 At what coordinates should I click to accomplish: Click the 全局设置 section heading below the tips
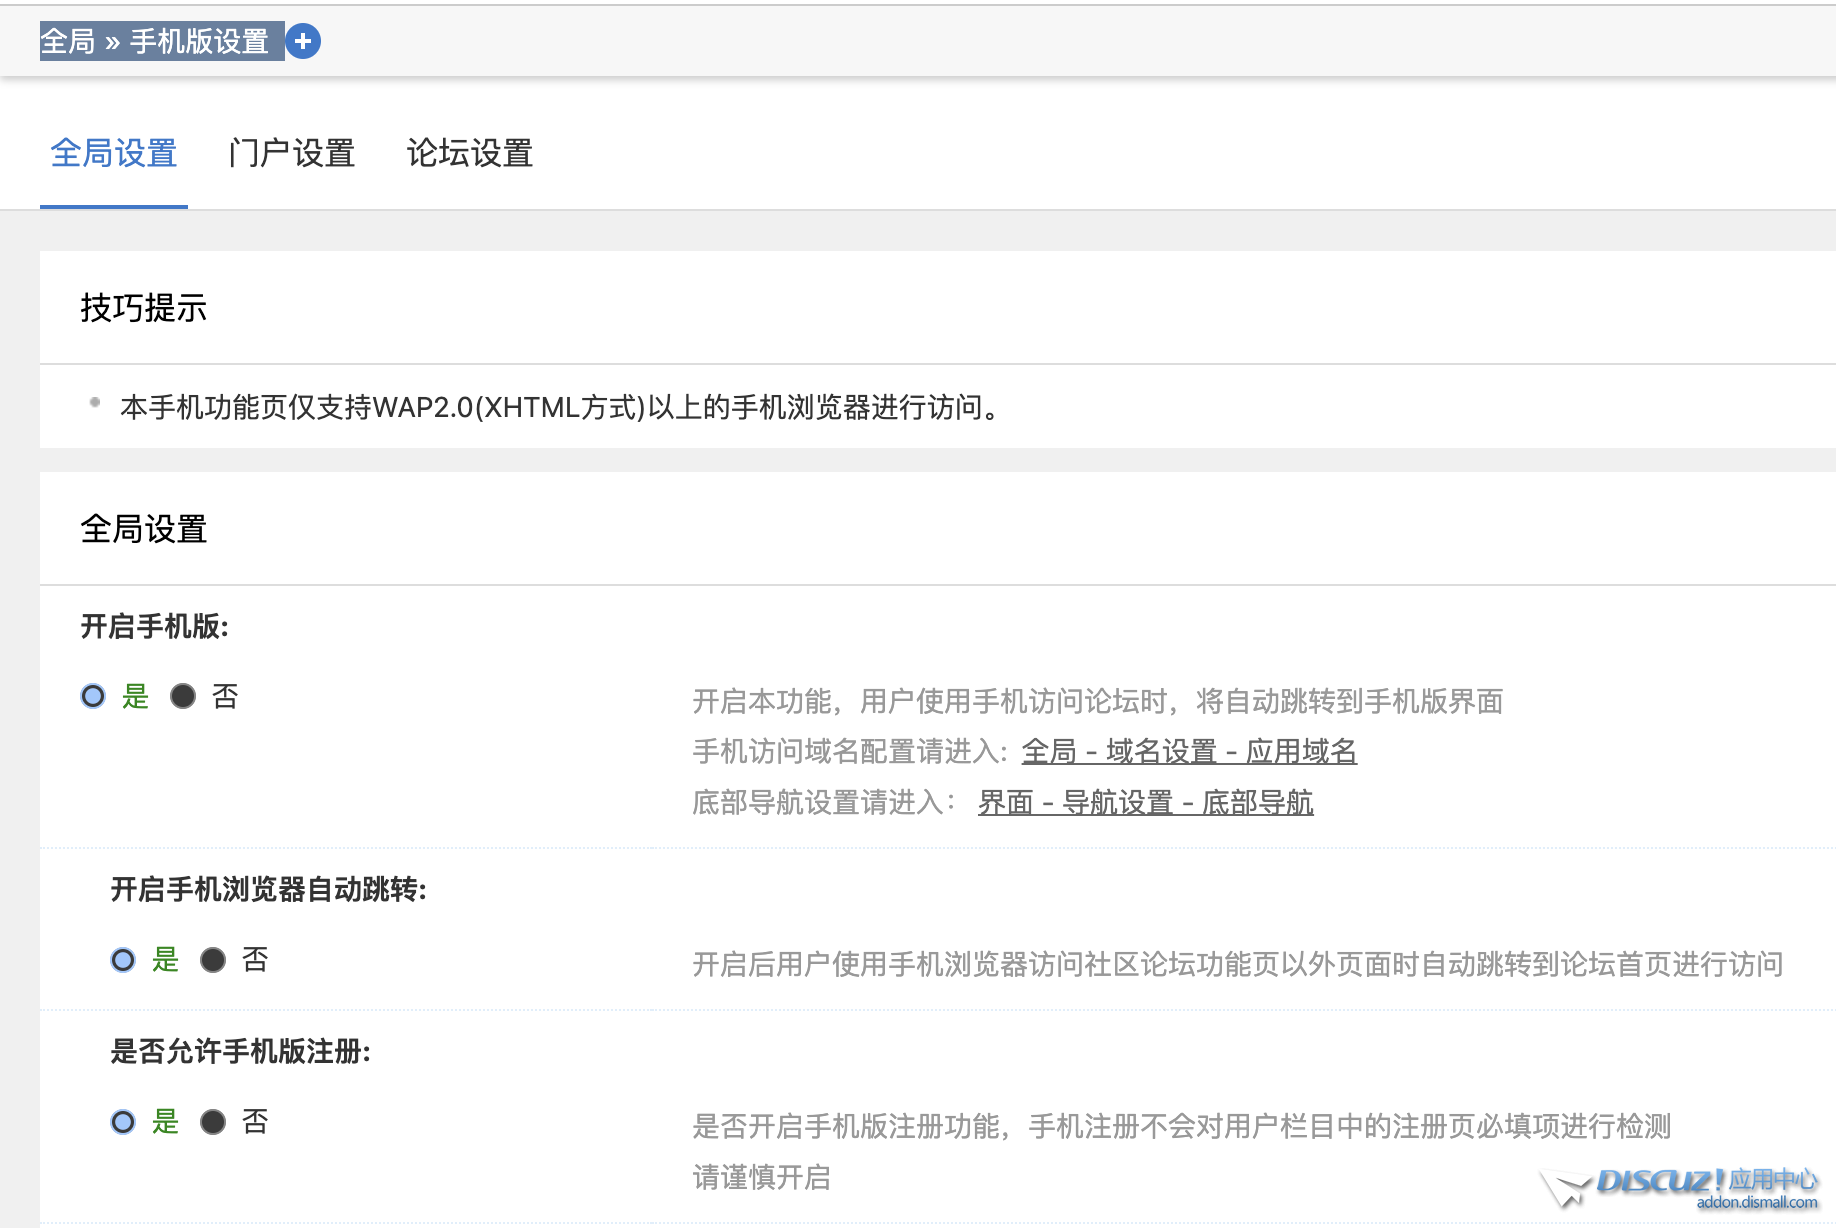(143, 529)
